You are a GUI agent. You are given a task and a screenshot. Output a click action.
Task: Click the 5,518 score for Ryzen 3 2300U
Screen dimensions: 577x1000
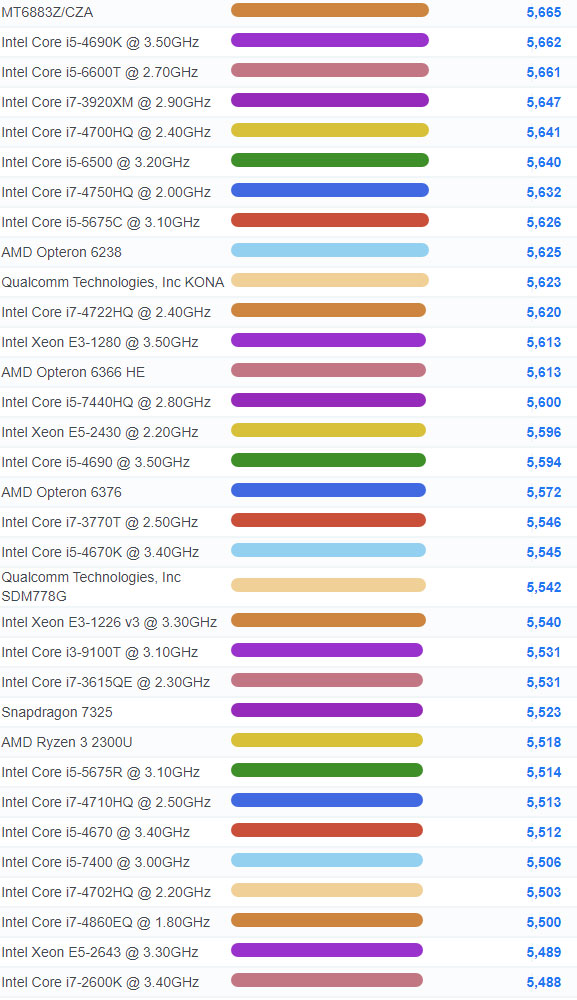[544, 742]
